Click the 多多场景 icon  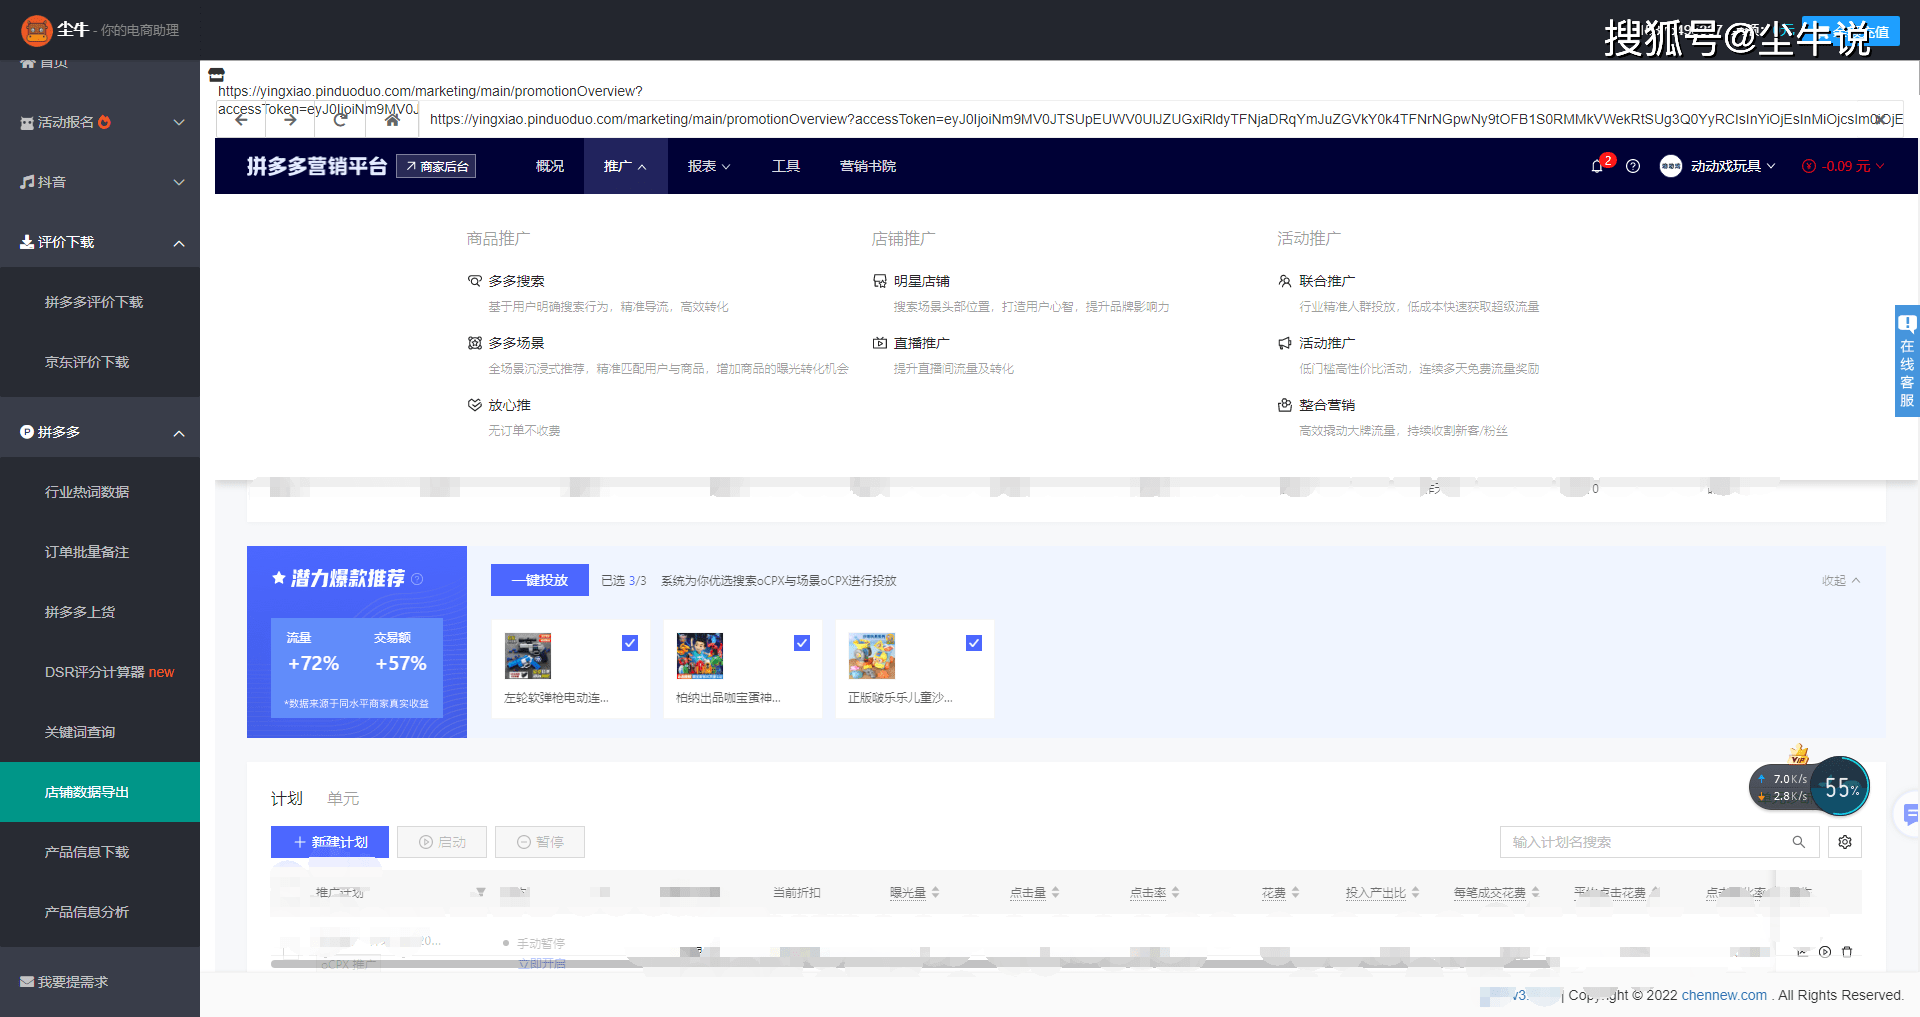(475, 343)
